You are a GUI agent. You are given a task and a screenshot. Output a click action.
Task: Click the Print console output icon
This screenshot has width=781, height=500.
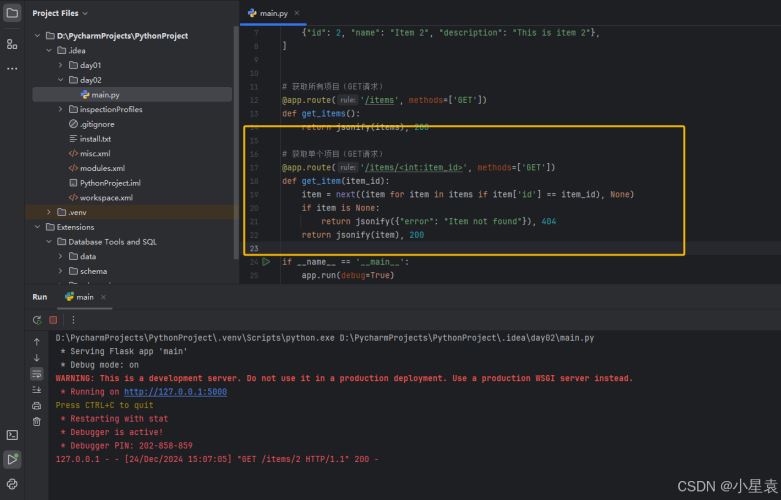37,405
